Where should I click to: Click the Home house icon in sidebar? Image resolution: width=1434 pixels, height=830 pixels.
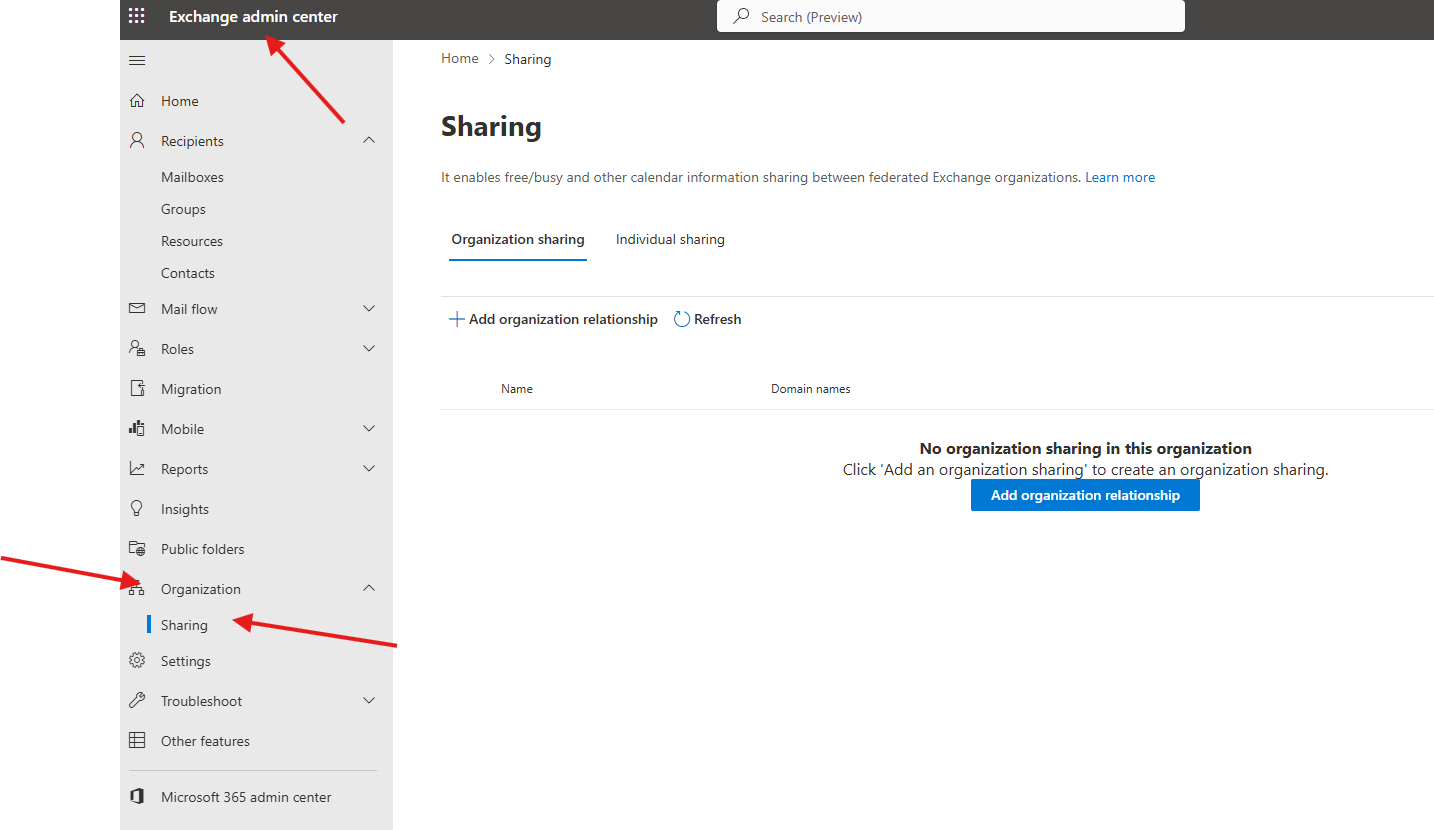137,101
